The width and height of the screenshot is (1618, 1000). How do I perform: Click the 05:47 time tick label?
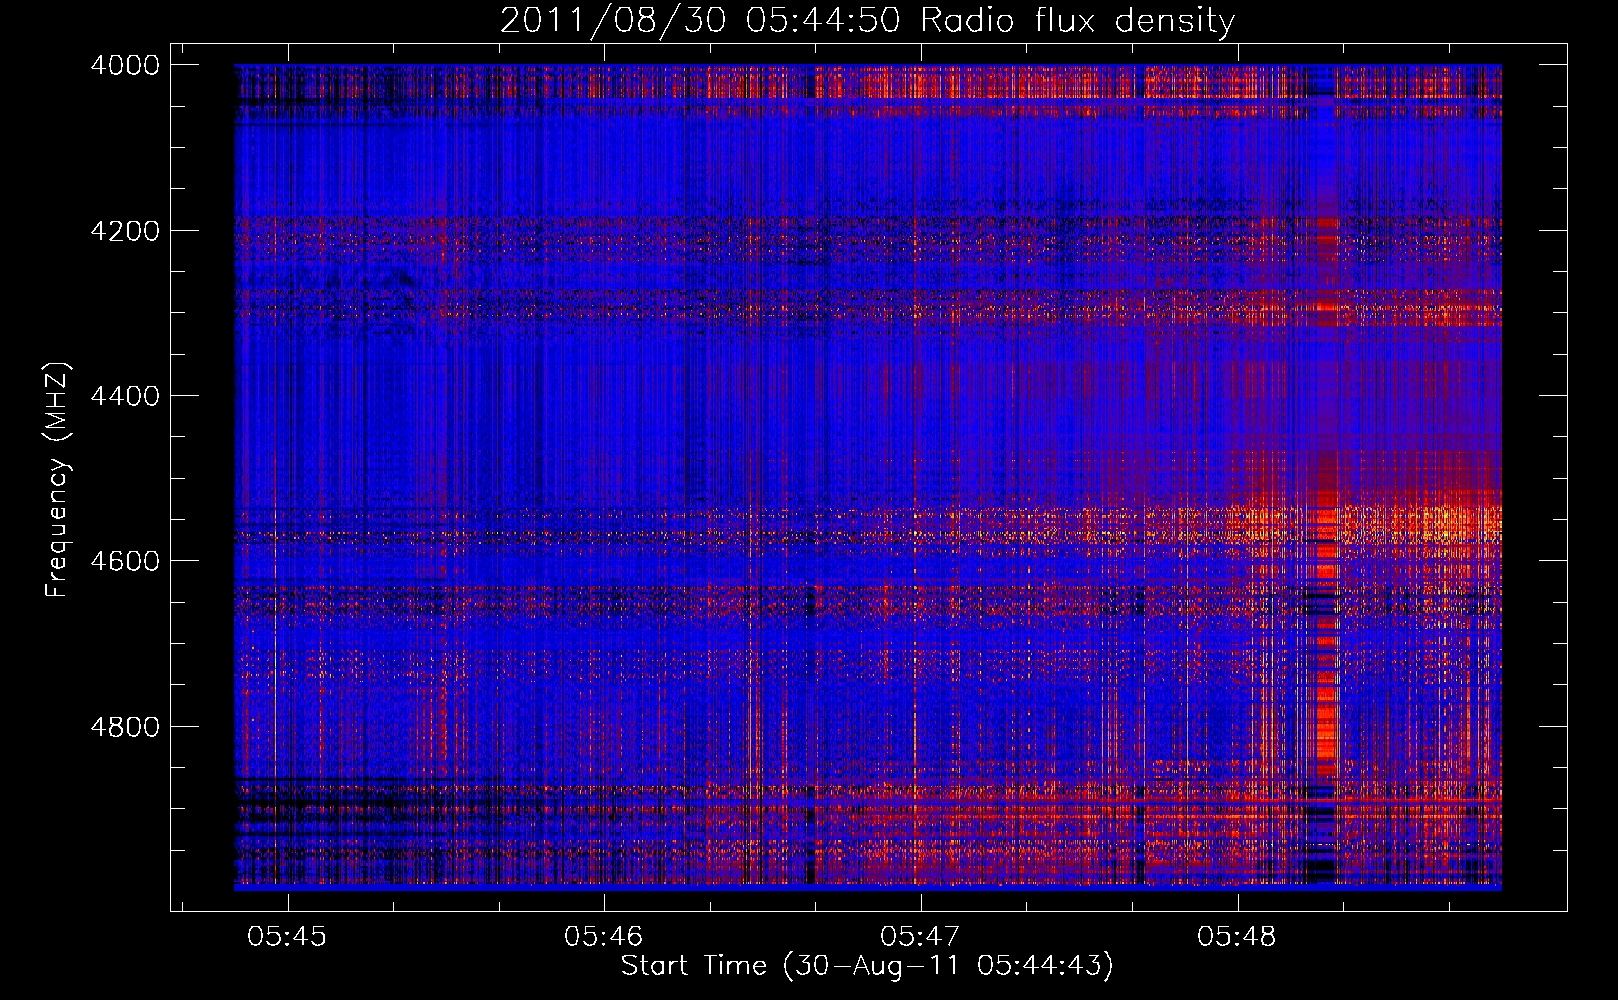(919, 936)
